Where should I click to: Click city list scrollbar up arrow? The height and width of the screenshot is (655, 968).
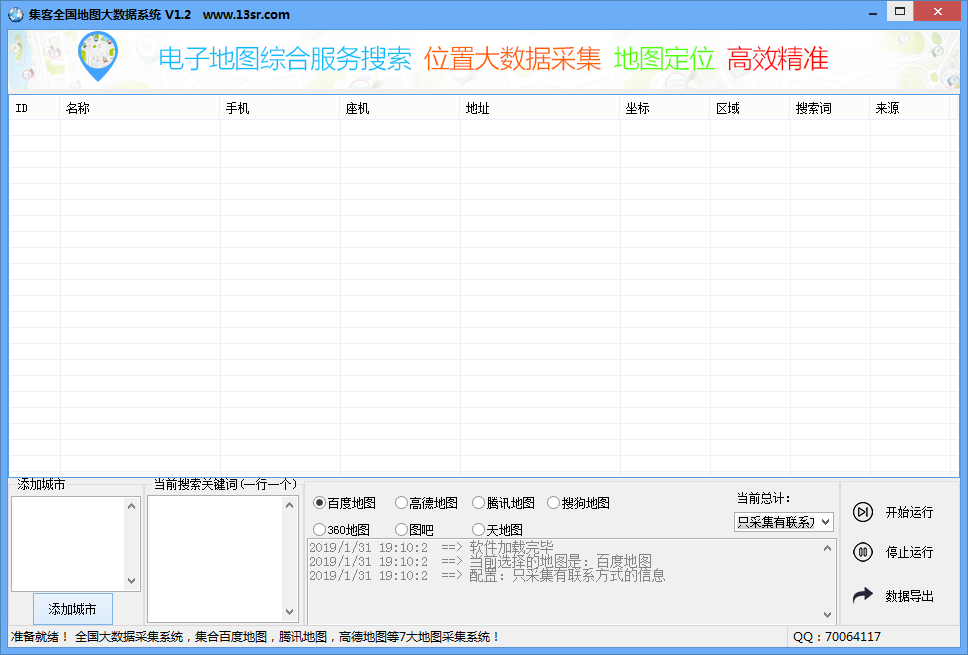point(131,506)
